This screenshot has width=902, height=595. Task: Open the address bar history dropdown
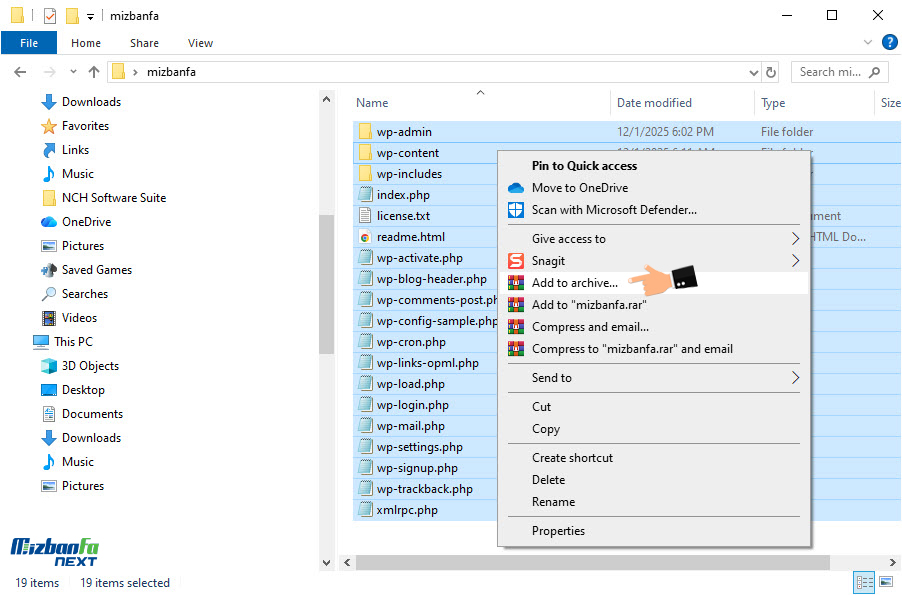point(754,72)
